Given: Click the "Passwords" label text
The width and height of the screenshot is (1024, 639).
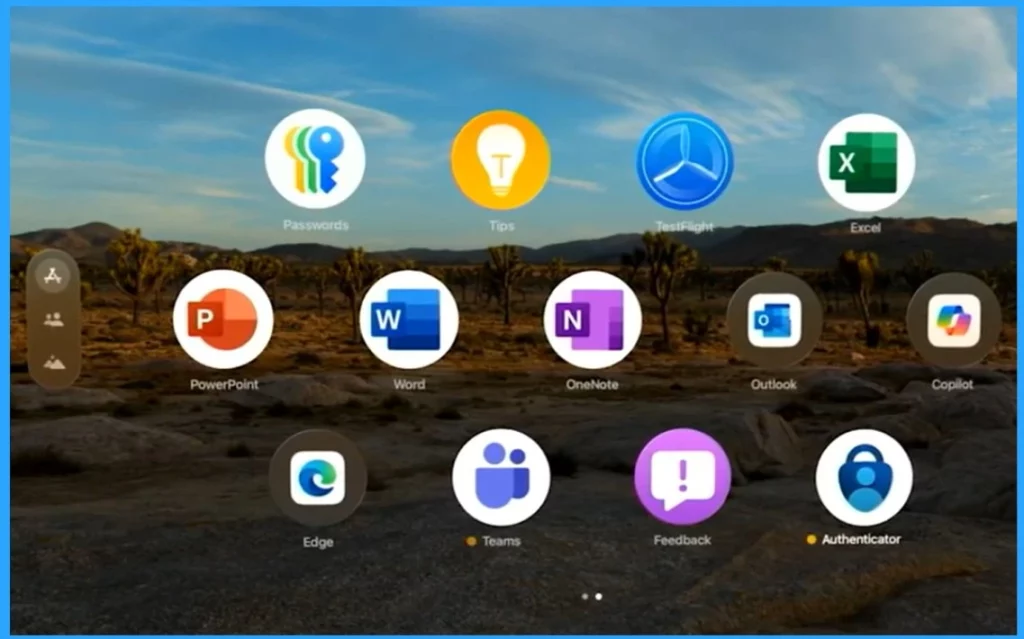Looking at the screenshot, I should pyautogui.click(x=316, y=225).
